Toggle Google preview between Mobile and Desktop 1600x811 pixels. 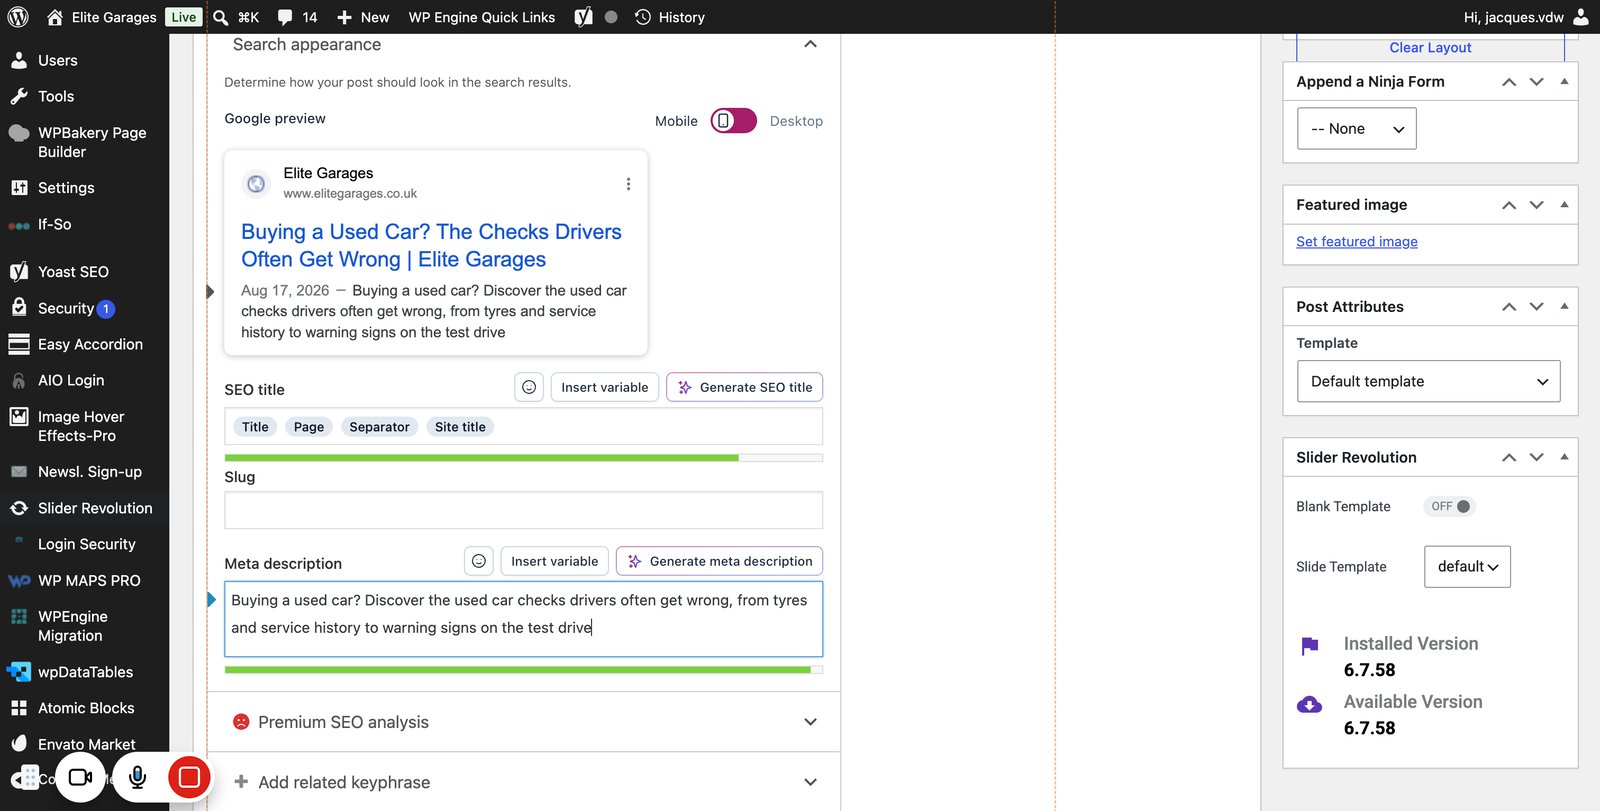(733, 121)
